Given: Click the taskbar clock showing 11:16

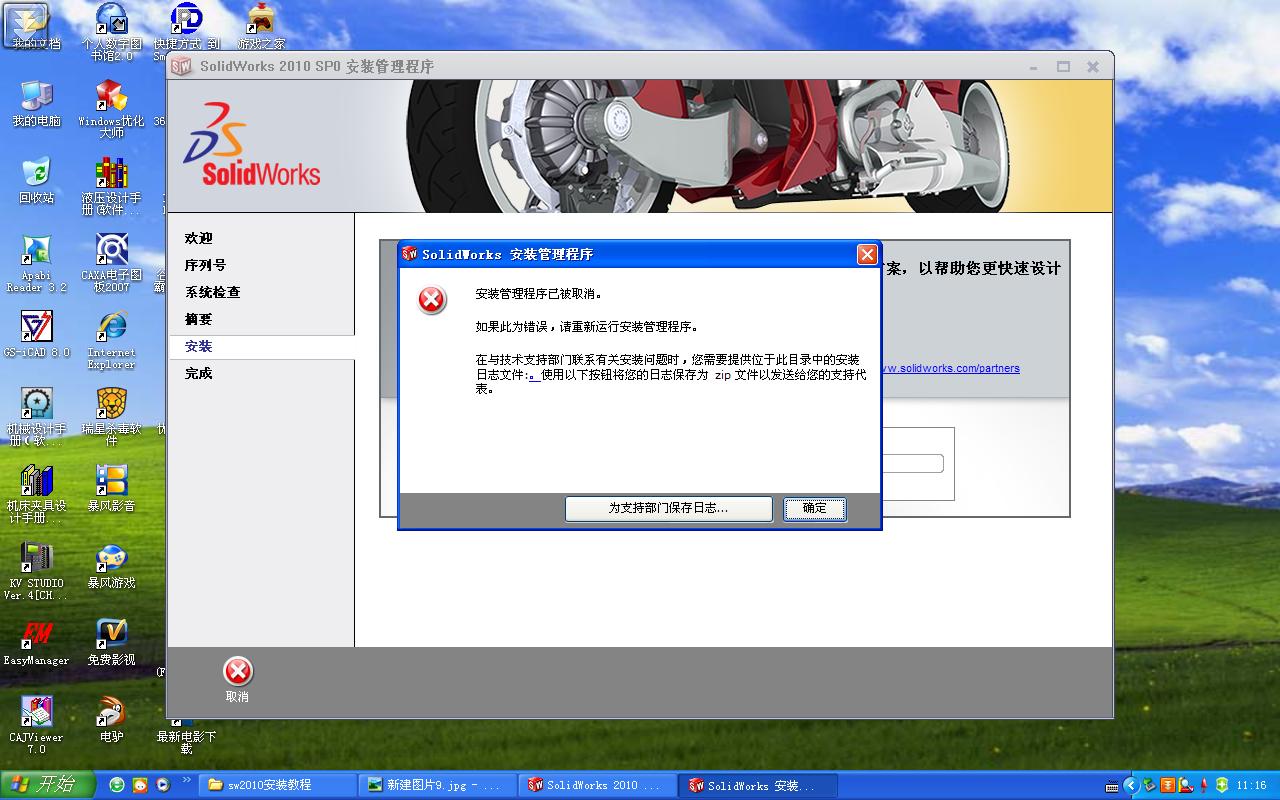Looking at the screenshot, I should pos(1252,785).
